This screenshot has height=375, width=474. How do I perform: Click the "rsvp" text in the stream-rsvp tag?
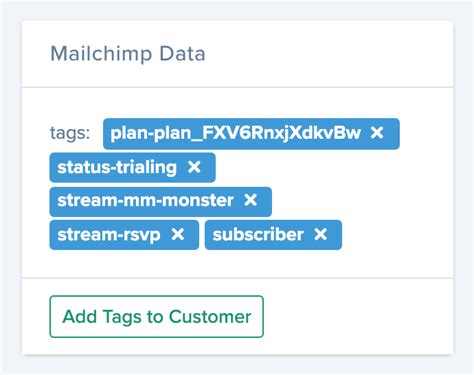coord(140,235)
